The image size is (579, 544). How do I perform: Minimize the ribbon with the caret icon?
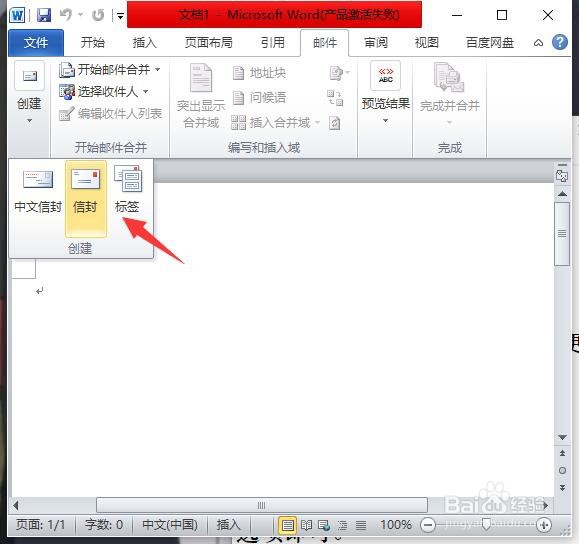538,42
